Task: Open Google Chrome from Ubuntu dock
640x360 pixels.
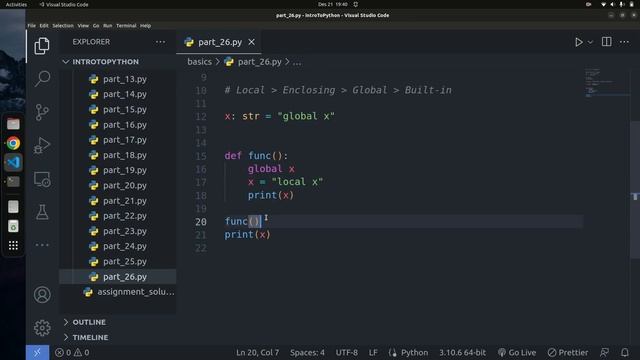Action: [x=13, y=143]
